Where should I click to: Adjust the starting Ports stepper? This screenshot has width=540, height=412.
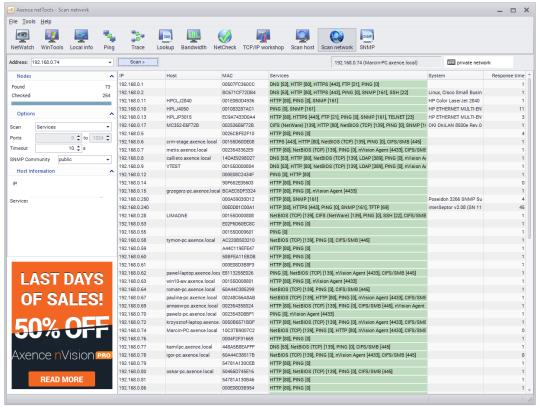[x=79, y=138]
